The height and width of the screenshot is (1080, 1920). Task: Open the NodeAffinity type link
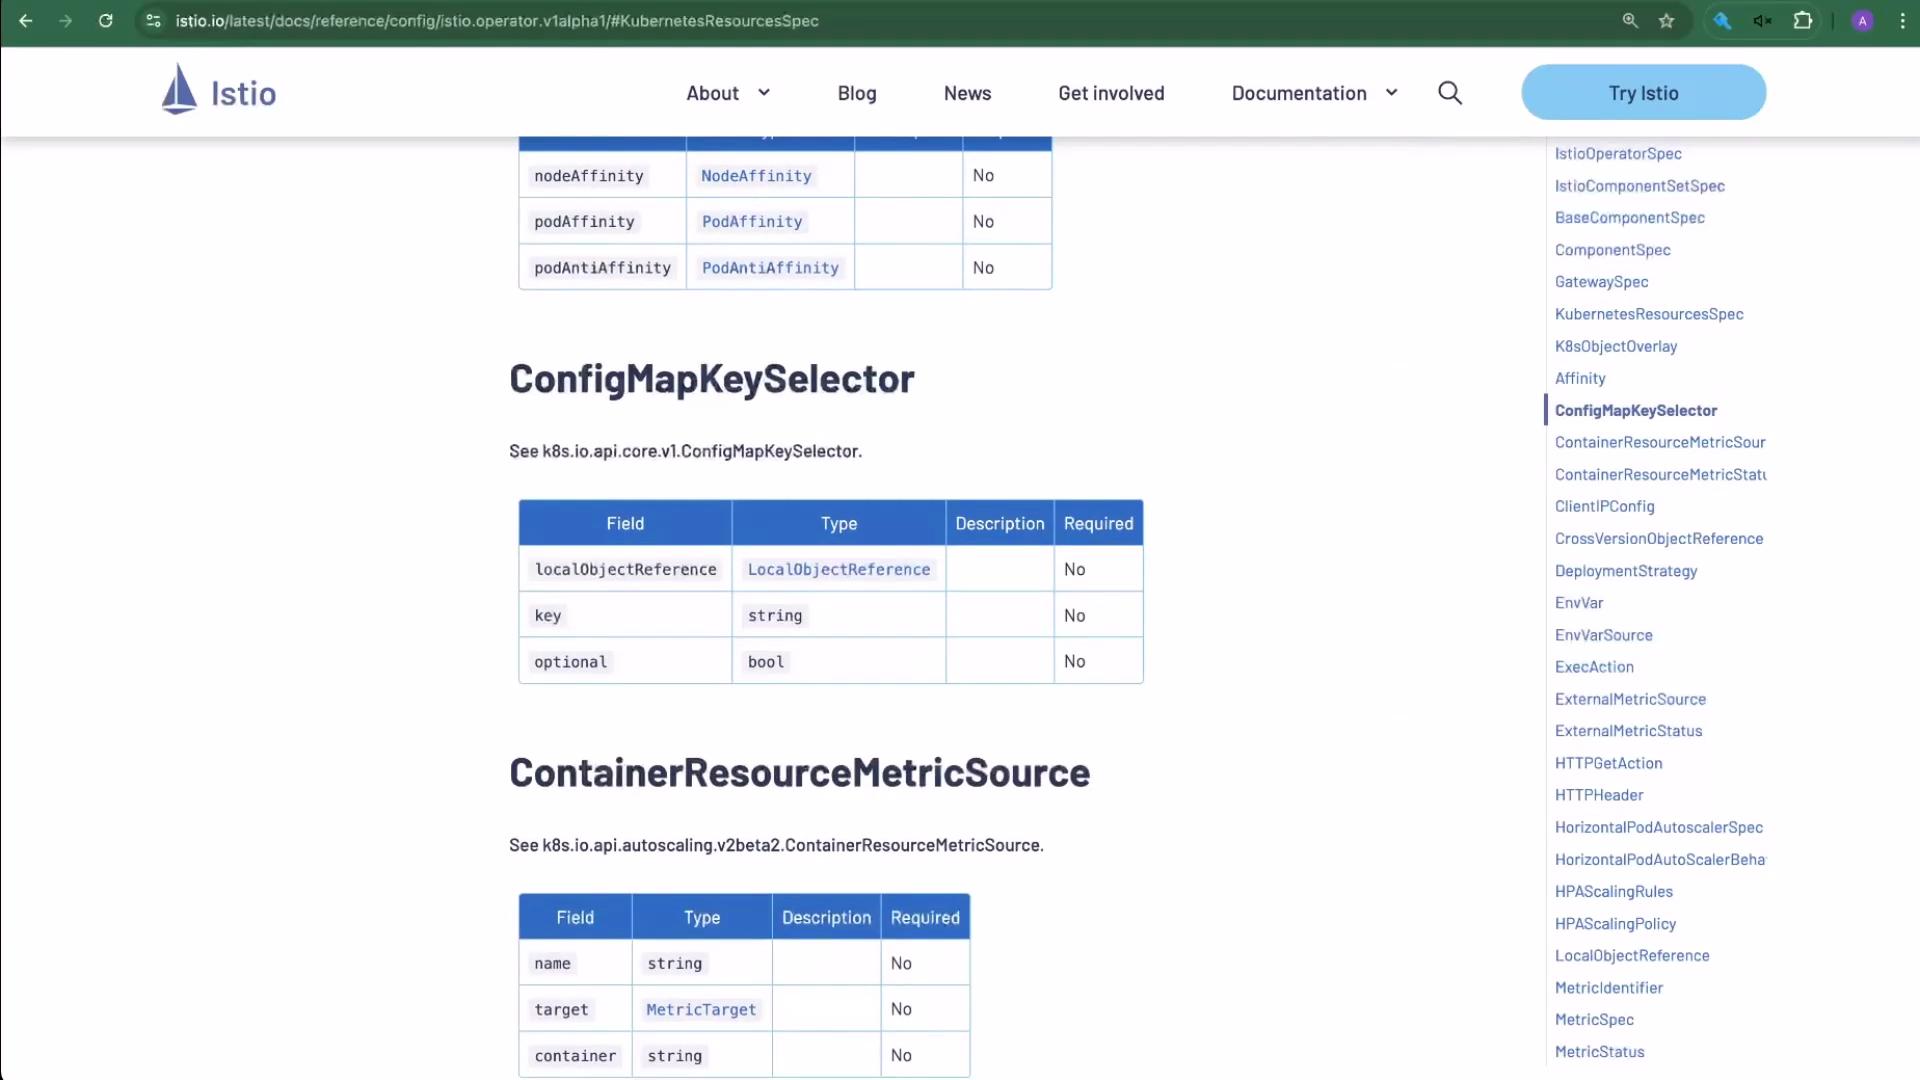click(x=756, y=176)
